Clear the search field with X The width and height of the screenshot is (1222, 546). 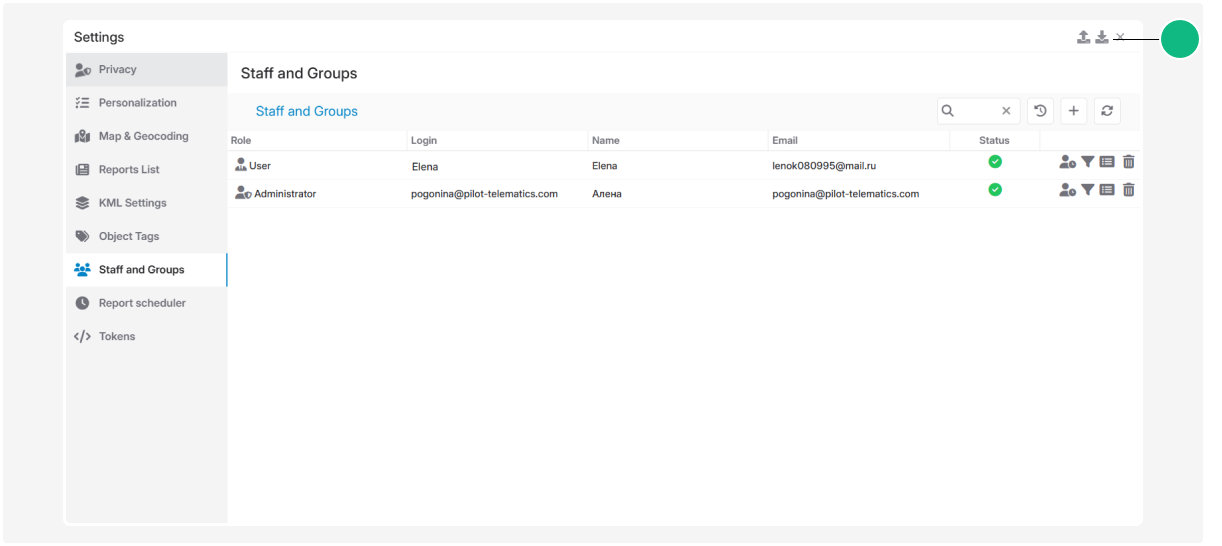[x=1006, y=111]
